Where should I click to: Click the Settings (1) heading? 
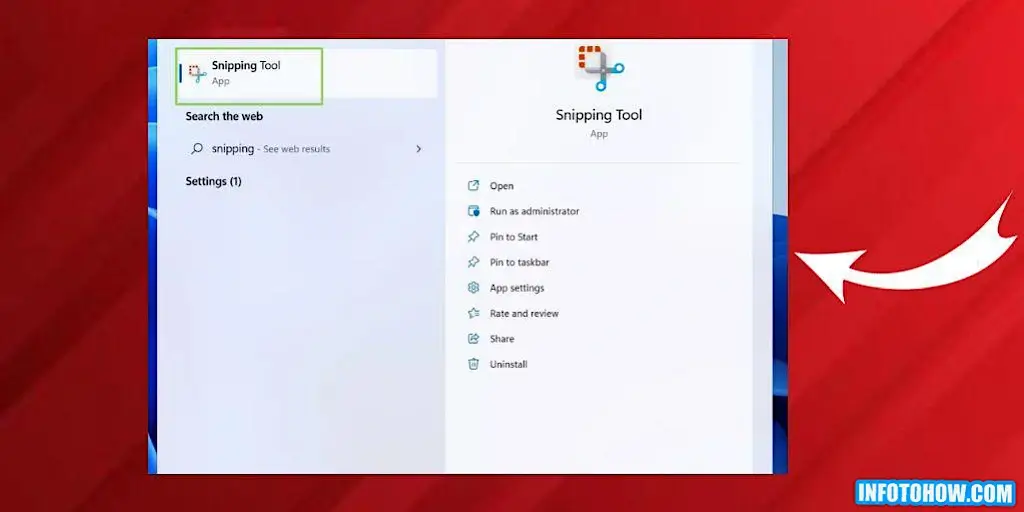coord(213,181)
